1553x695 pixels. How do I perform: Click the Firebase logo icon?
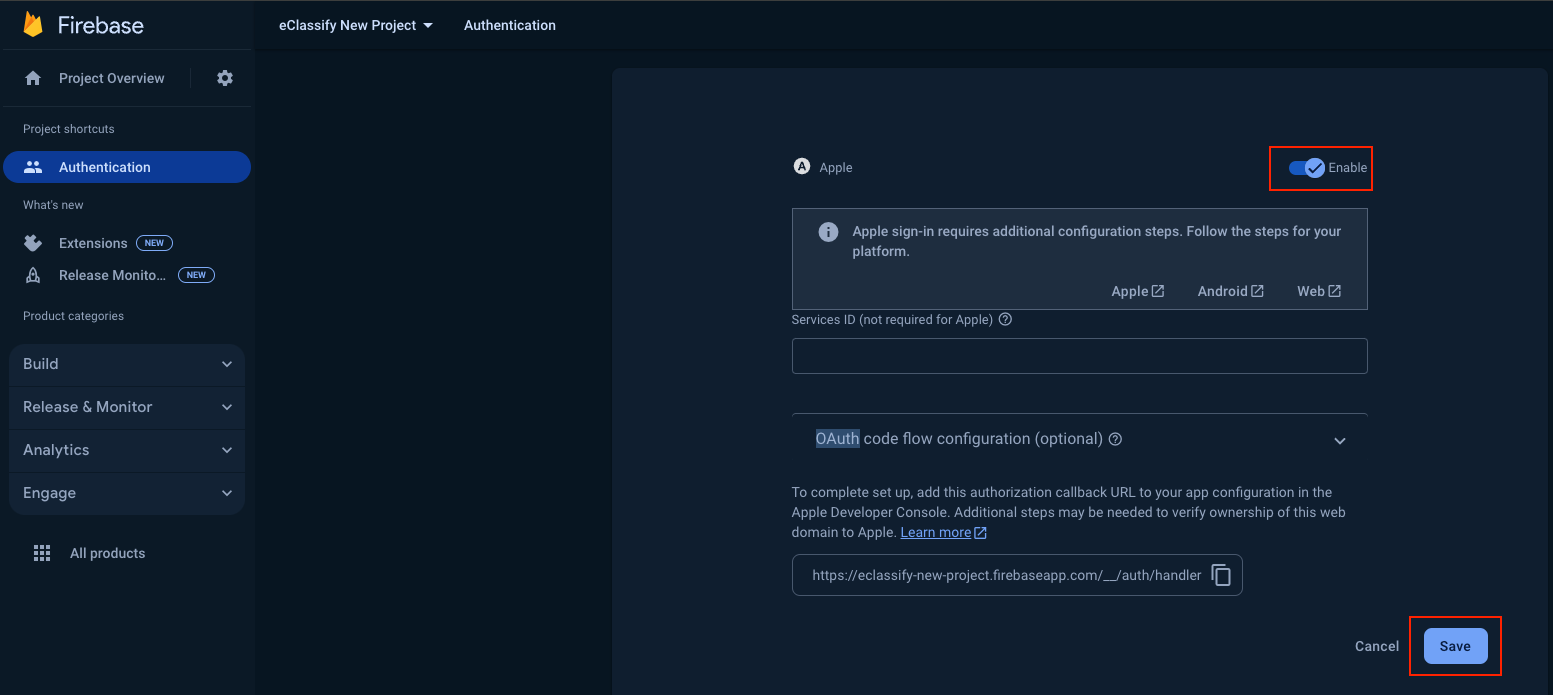pyautogui.click(x=33, y=25)
